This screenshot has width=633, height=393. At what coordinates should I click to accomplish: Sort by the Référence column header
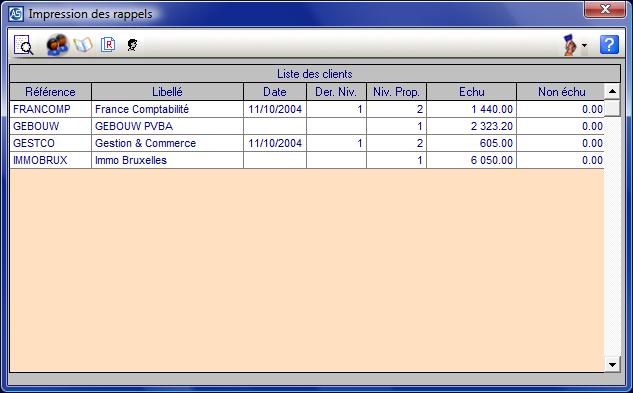click(x=50, y=92)
